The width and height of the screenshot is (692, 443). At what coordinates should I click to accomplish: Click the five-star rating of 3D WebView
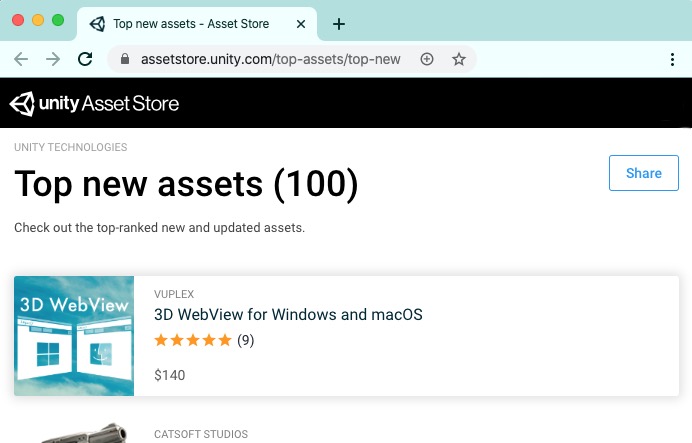193,340
